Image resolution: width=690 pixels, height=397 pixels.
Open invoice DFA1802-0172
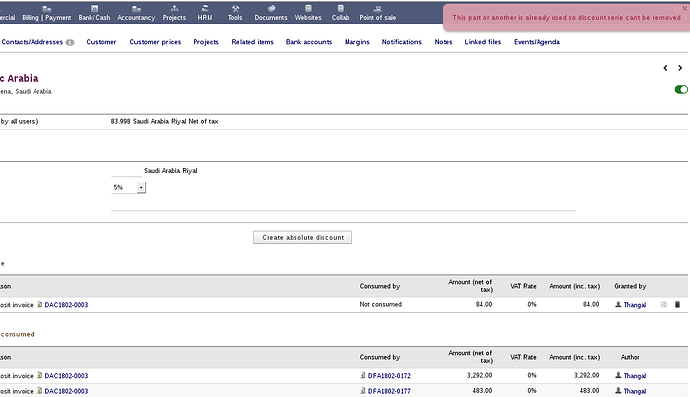tap(389, 376)
